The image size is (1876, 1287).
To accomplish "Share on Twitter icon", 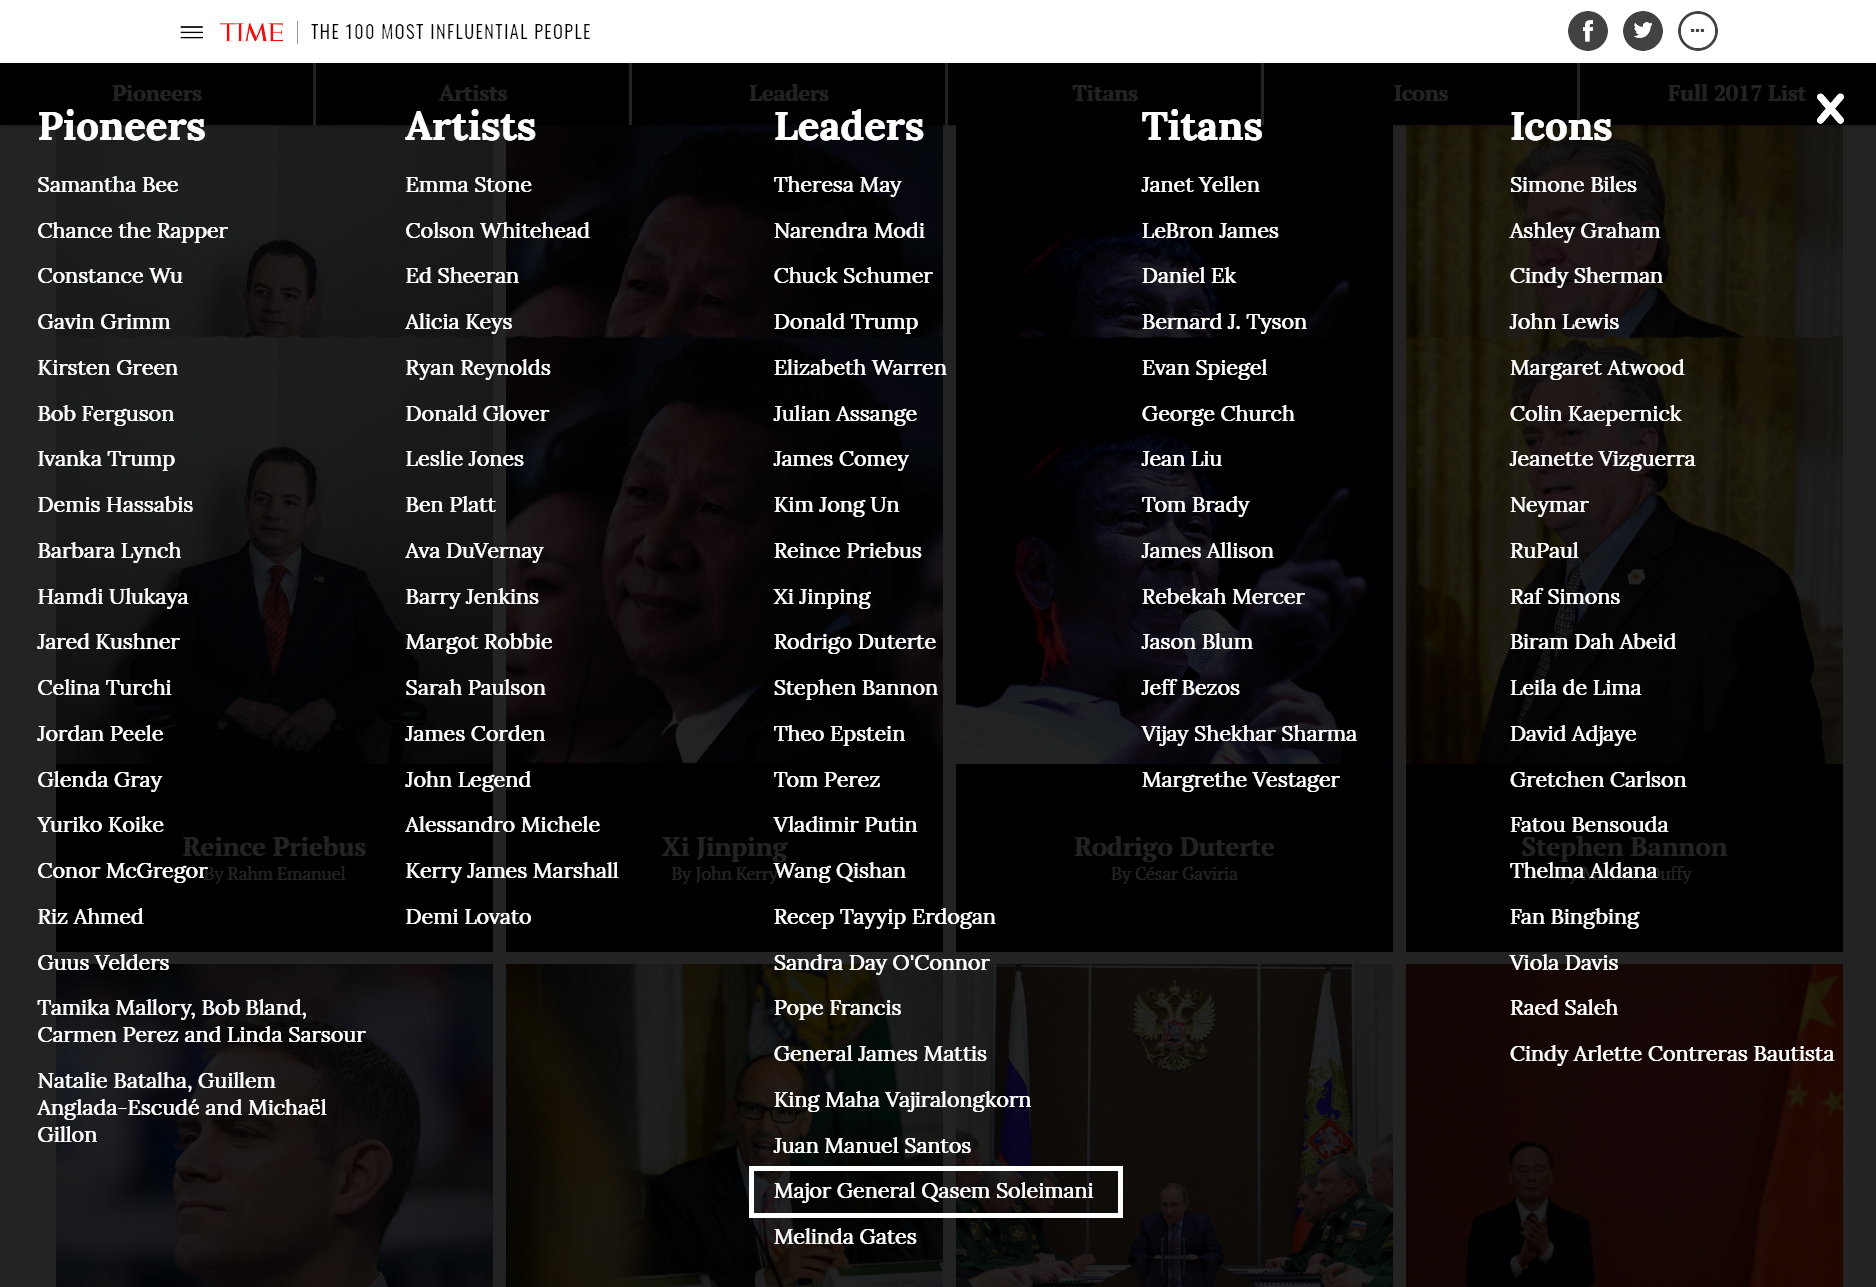I will coord(1643,31).
